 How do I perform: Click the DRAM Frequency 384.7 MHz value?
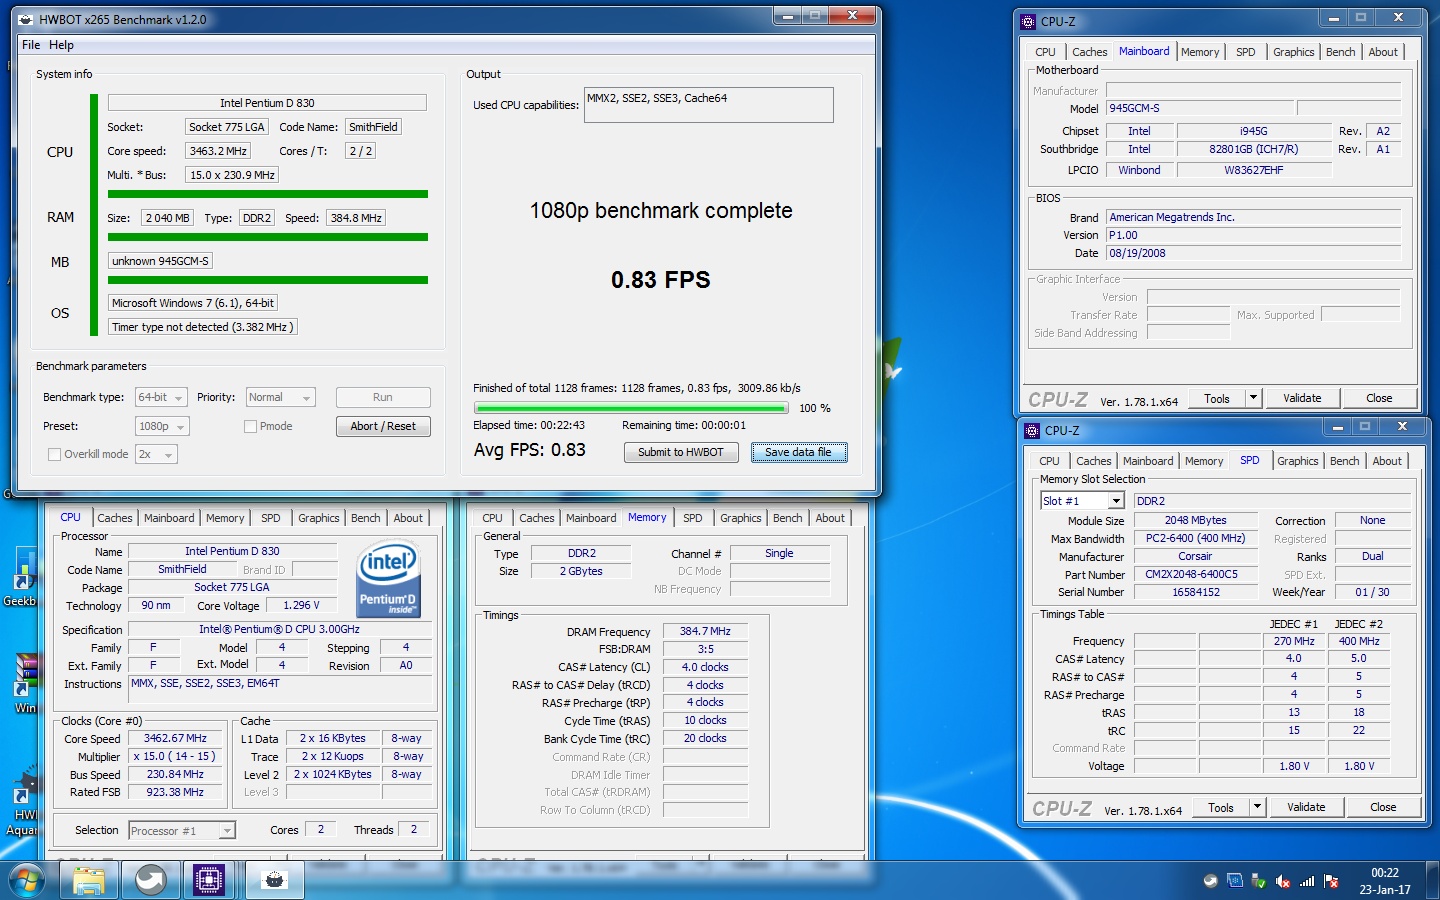[x=705, y=631]
